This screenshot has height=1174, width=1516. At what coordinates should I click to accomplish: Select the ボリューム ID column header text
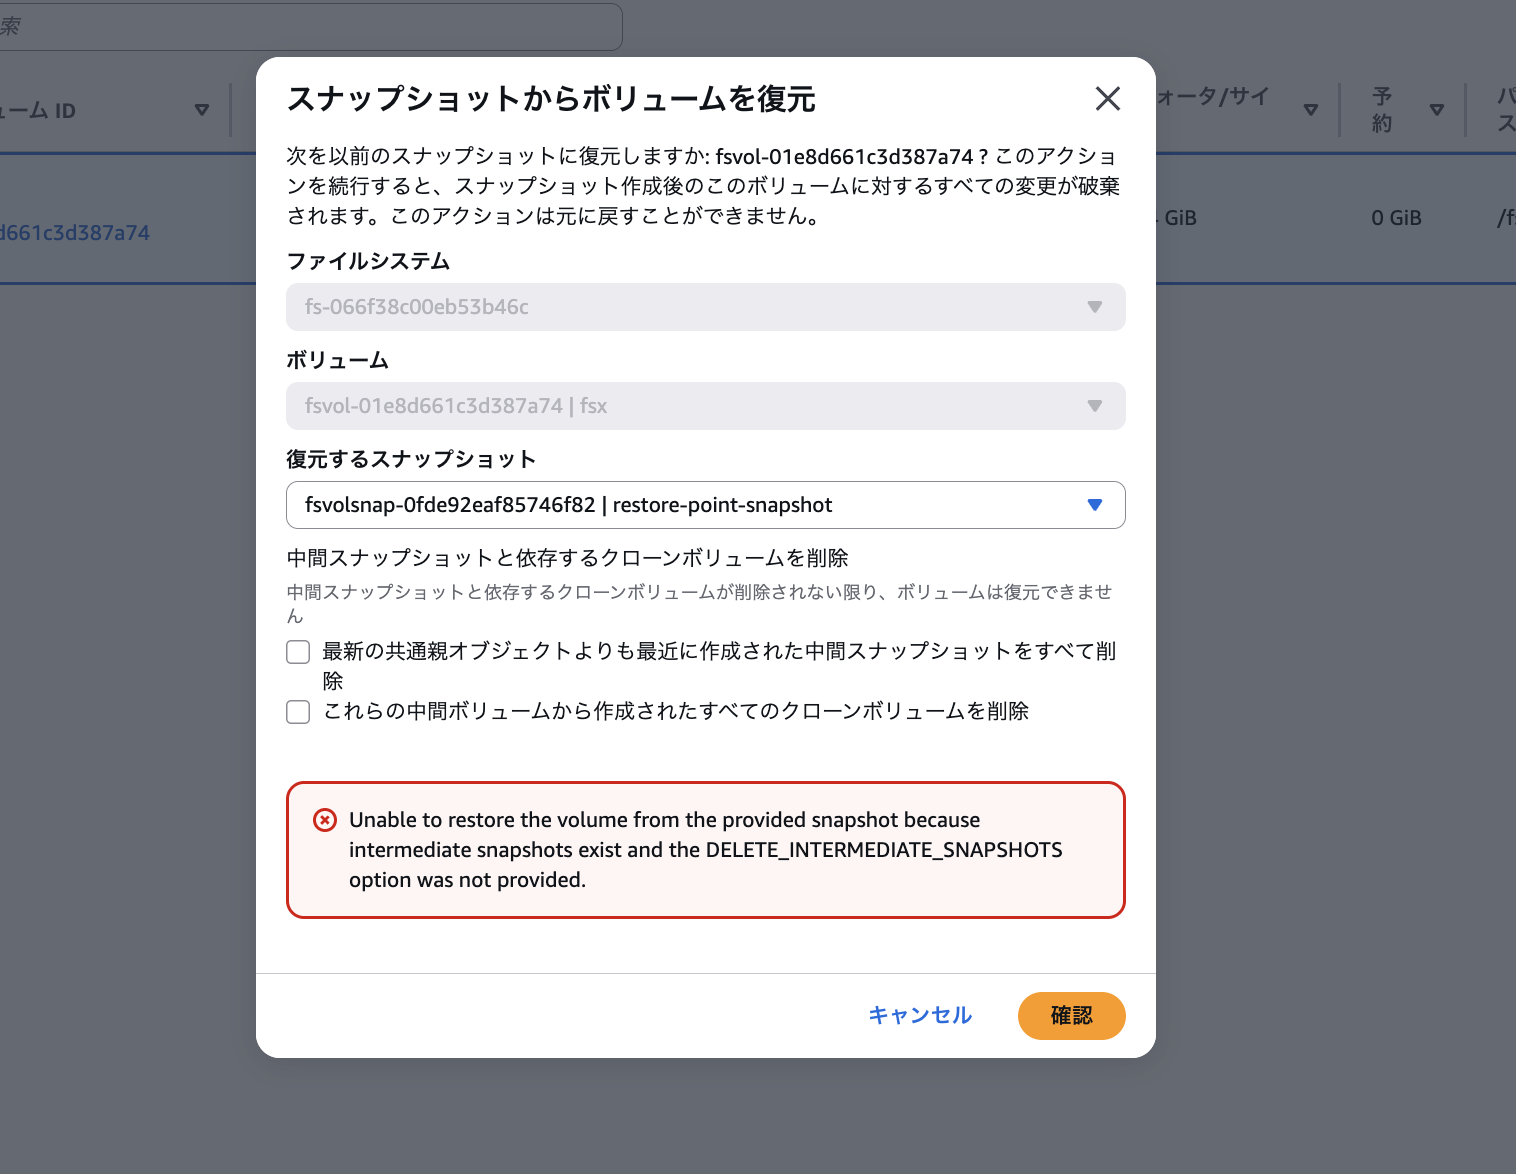click(40, 111)
